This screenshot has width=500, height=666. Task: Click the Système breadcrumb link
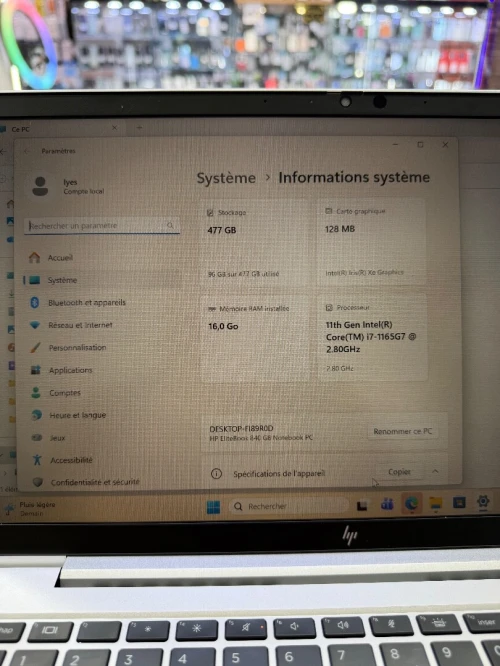226,178
